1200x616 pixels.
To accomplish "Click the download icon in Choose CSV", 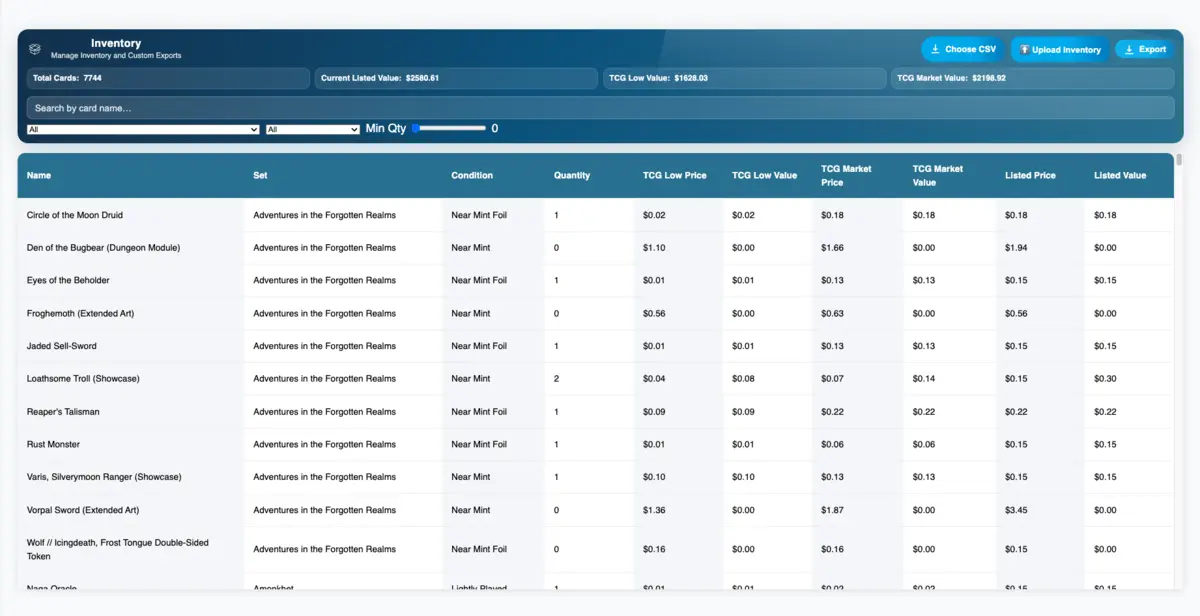I will [935, 49].
